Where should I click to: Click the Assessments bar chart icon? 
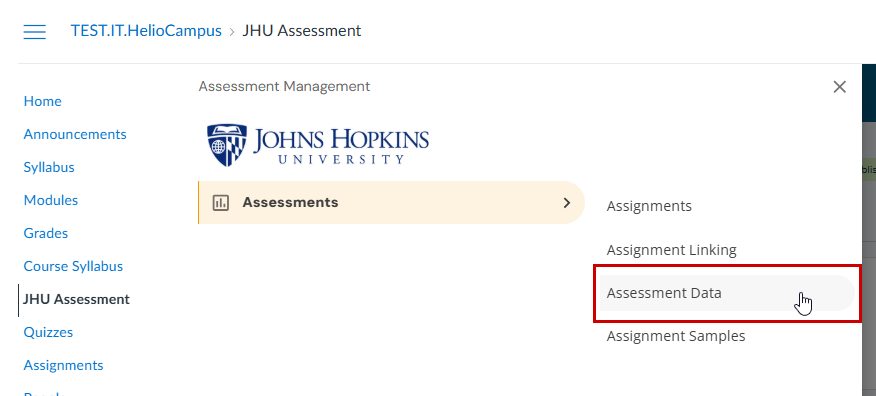click(221, 203)
